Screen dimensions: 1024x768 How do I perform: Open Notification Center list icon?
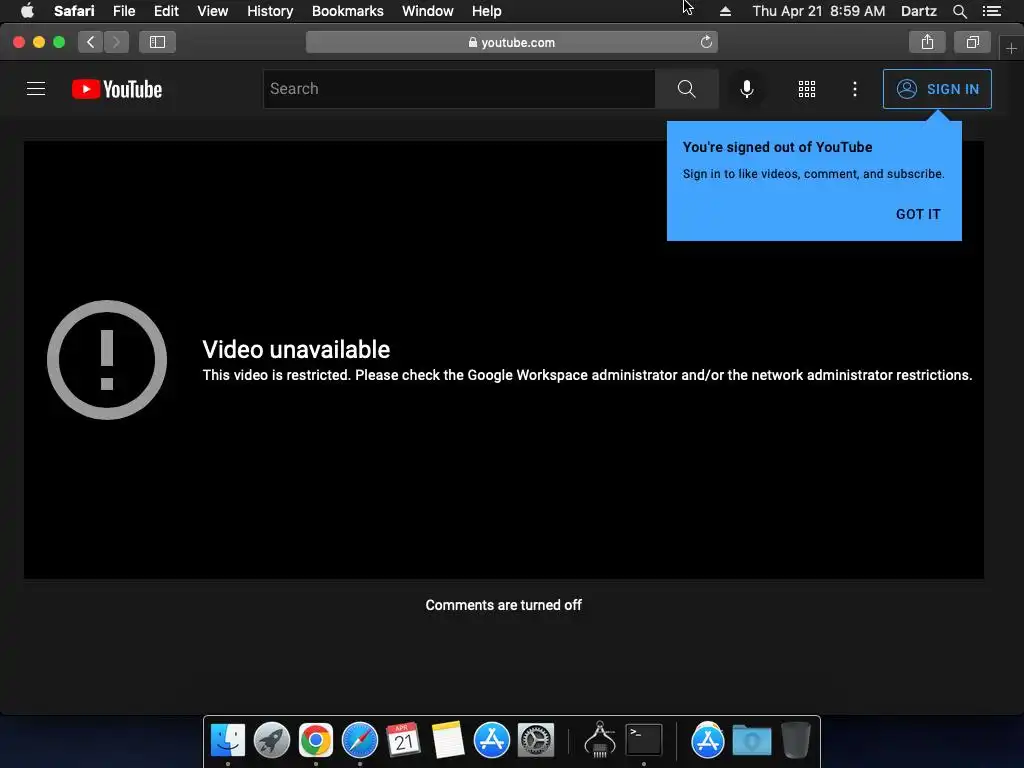pos(991,11)
